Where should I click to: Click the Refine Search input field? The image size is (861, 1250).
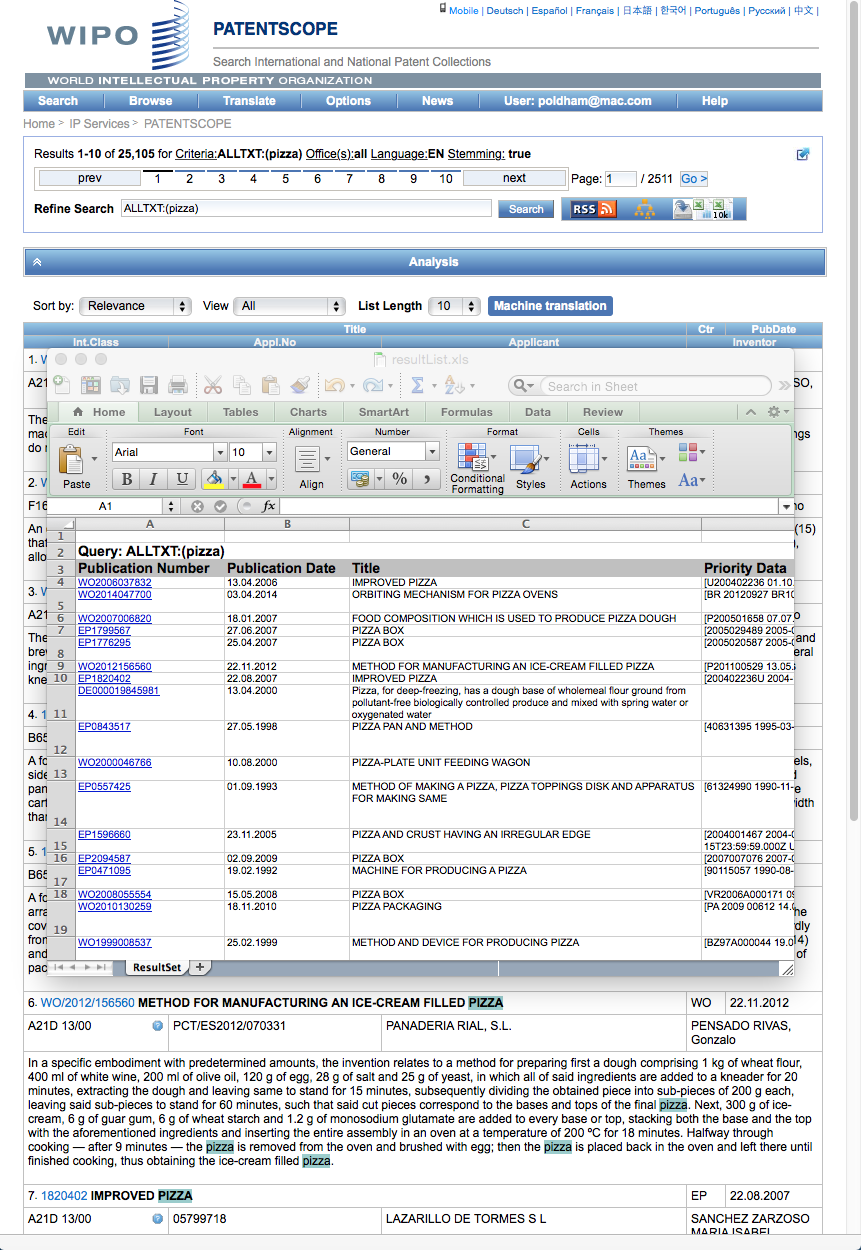(x=306, y=209)
